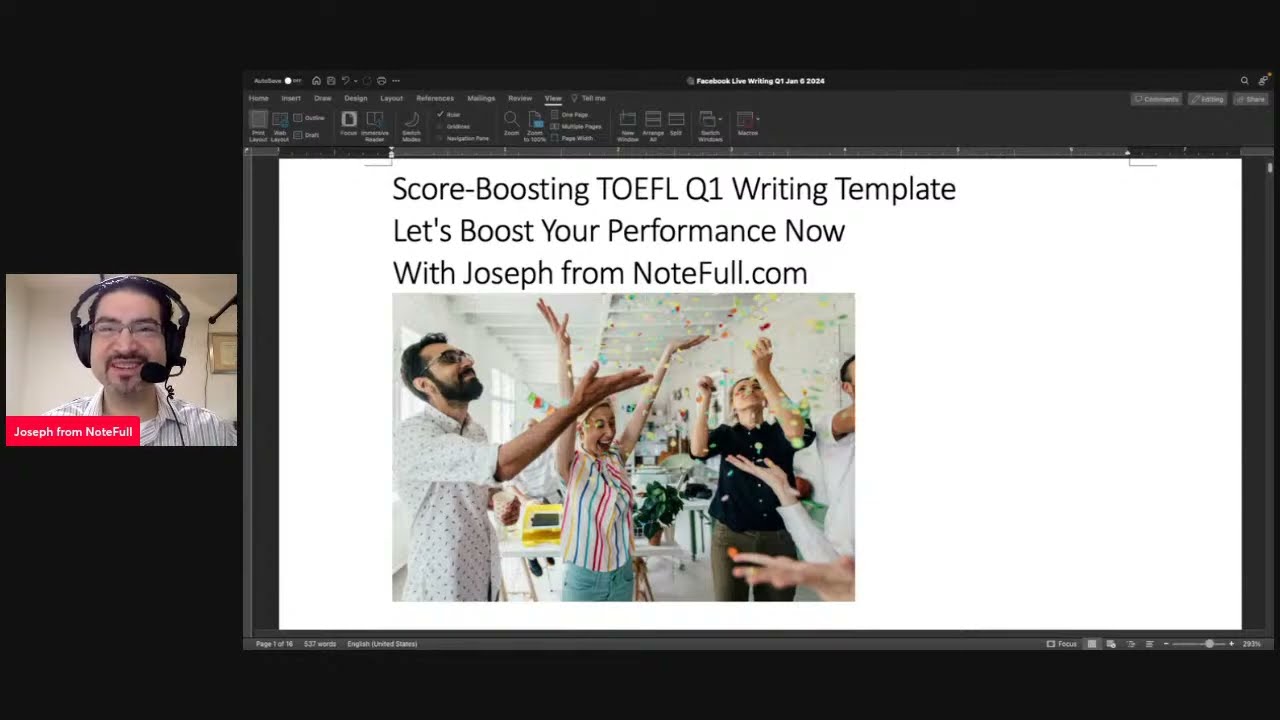Viewport: 1280px width, 720px height.
Task: Open the Editing mode dropdown
Action: 1207,99
